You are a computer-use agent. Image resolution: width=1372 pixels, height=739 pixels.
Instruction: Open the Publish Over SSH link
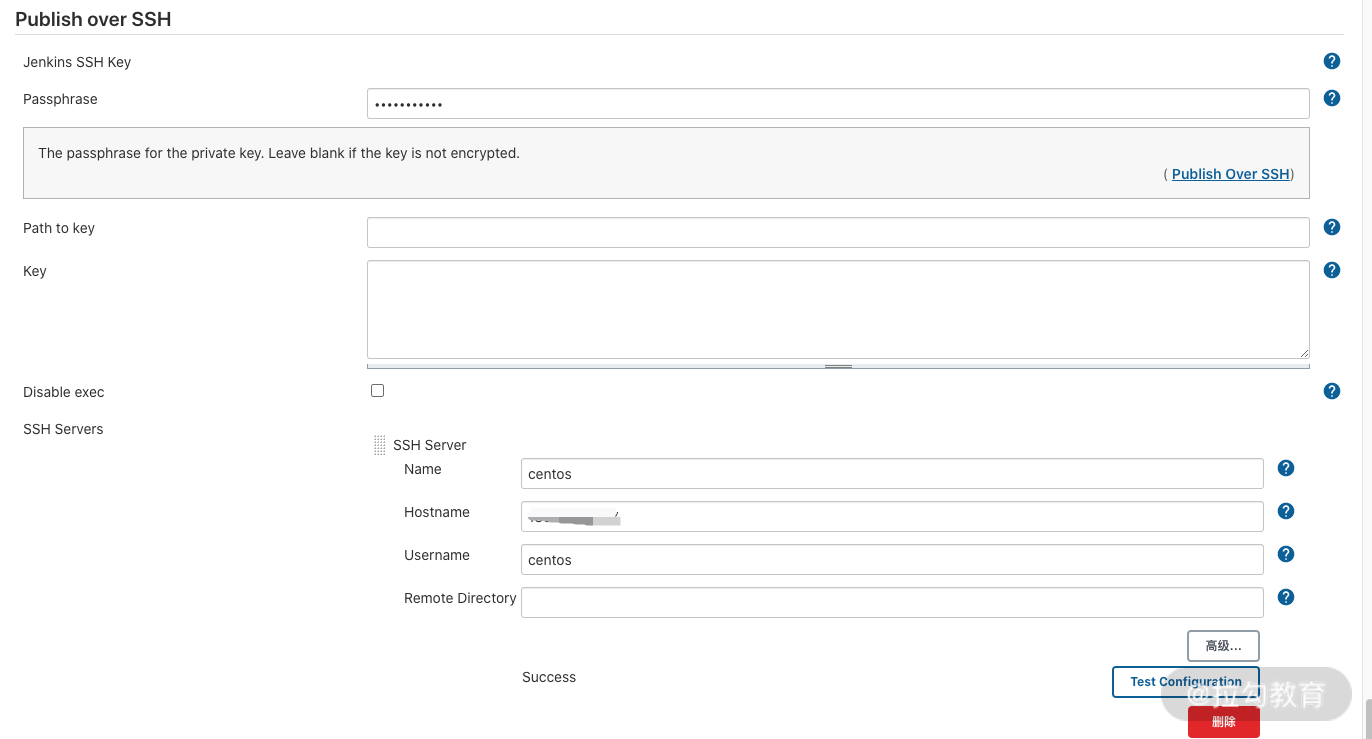(x=1230, y=174)
